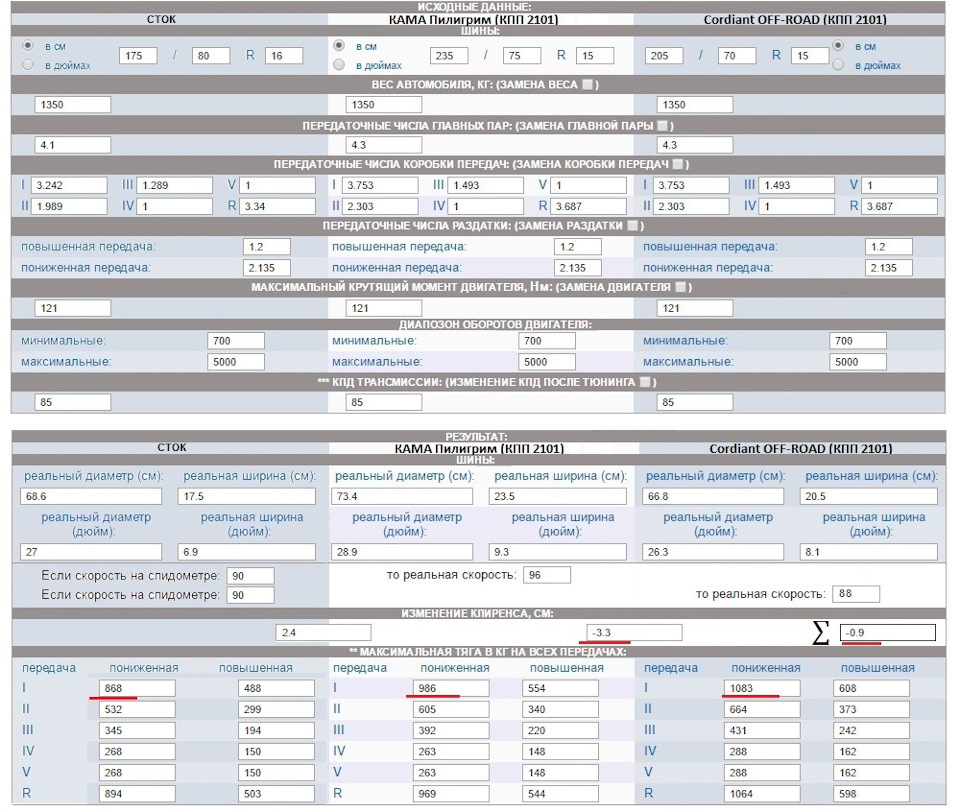Click the Cordiant tire width field 205

coord(664,56)
